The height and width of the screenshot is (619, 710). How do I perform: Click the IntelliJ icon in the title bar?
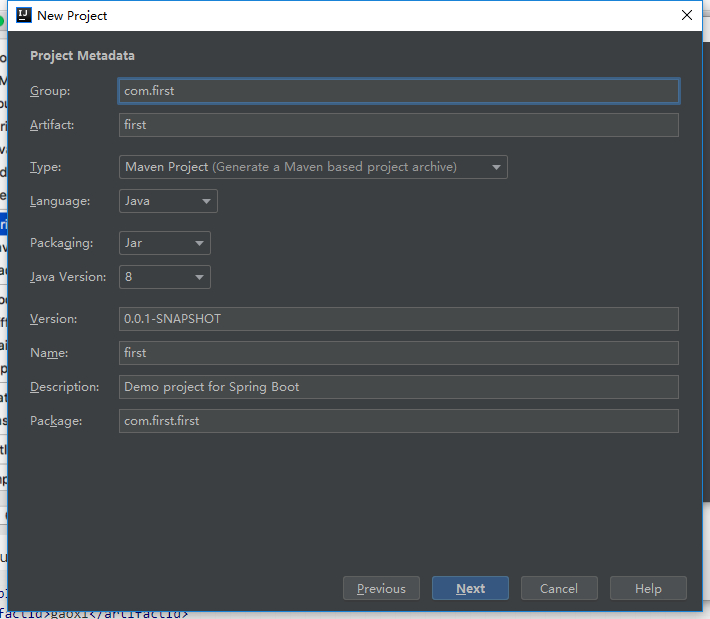point(24,15)
